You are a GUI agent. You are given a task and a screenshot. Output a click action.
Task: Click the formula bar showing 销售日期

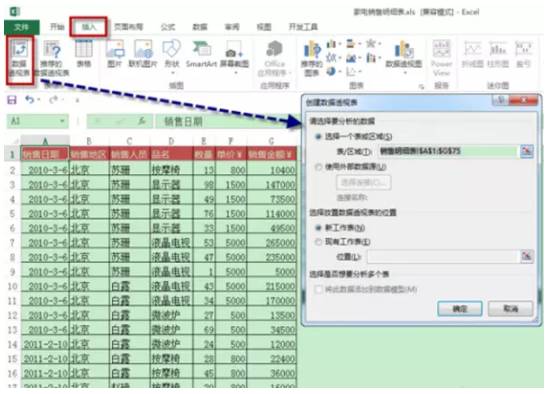click(x=227, y=121)
